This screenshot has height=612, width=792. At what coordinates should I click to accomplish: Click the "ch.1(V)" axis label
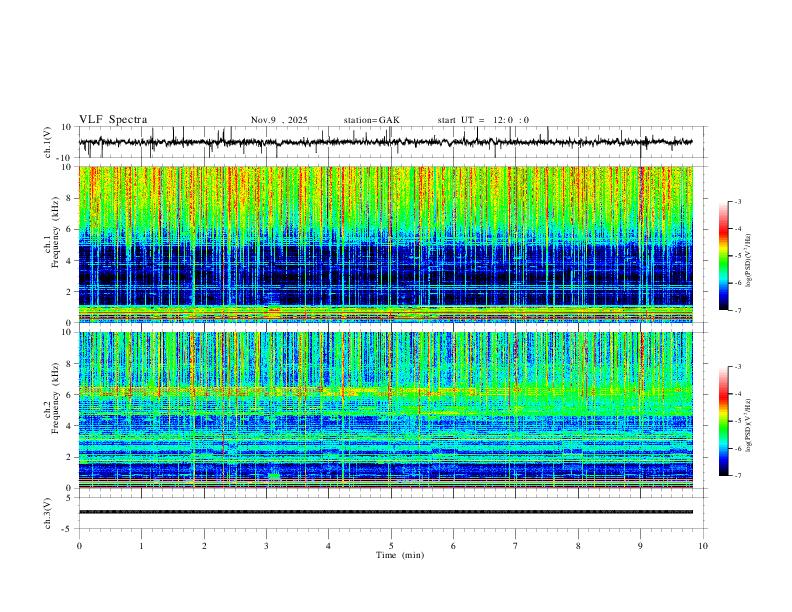48,142
